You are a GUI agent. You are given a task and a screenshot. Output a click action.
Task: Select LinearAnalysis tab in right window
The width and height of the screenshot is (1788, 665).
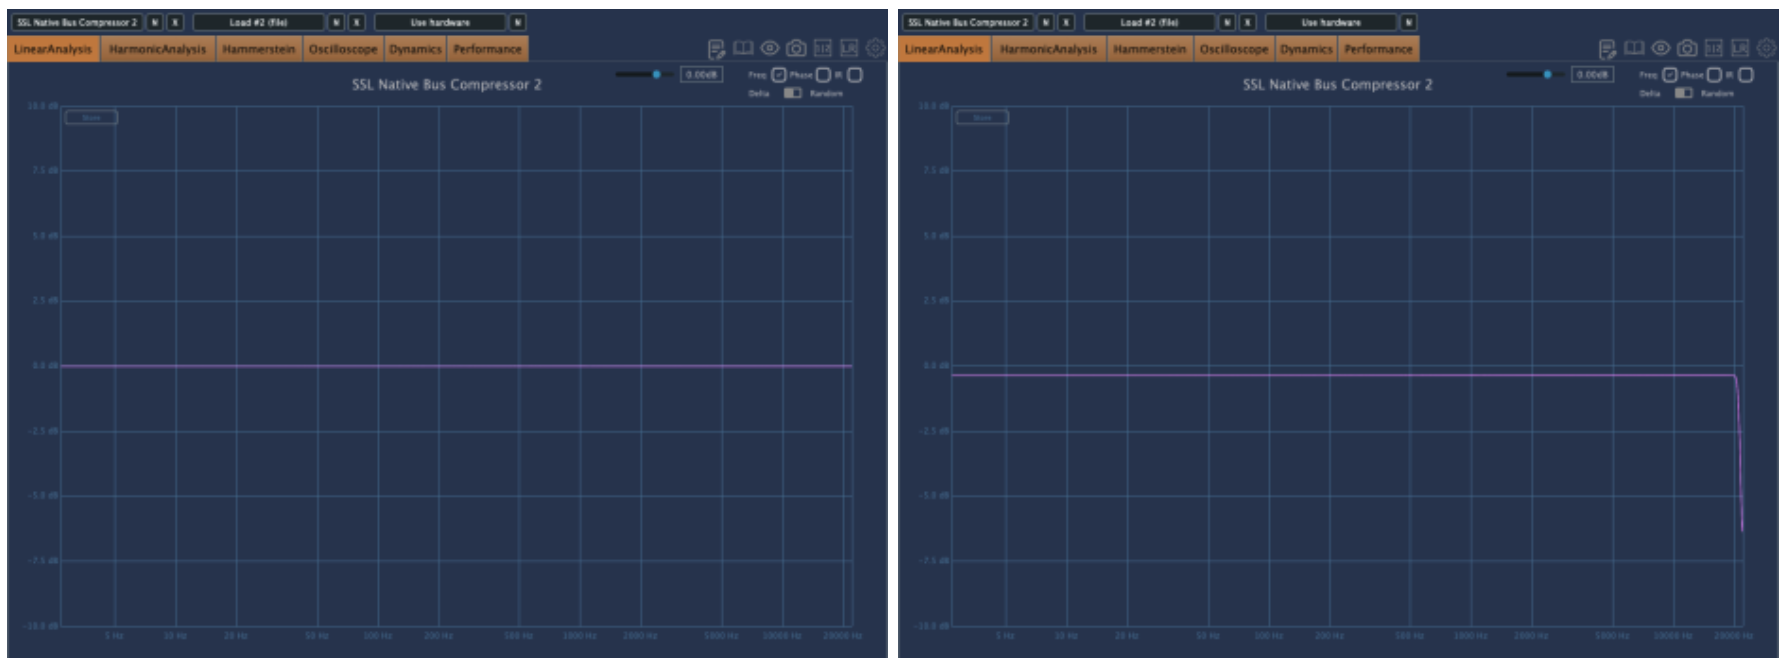point(944,49)
